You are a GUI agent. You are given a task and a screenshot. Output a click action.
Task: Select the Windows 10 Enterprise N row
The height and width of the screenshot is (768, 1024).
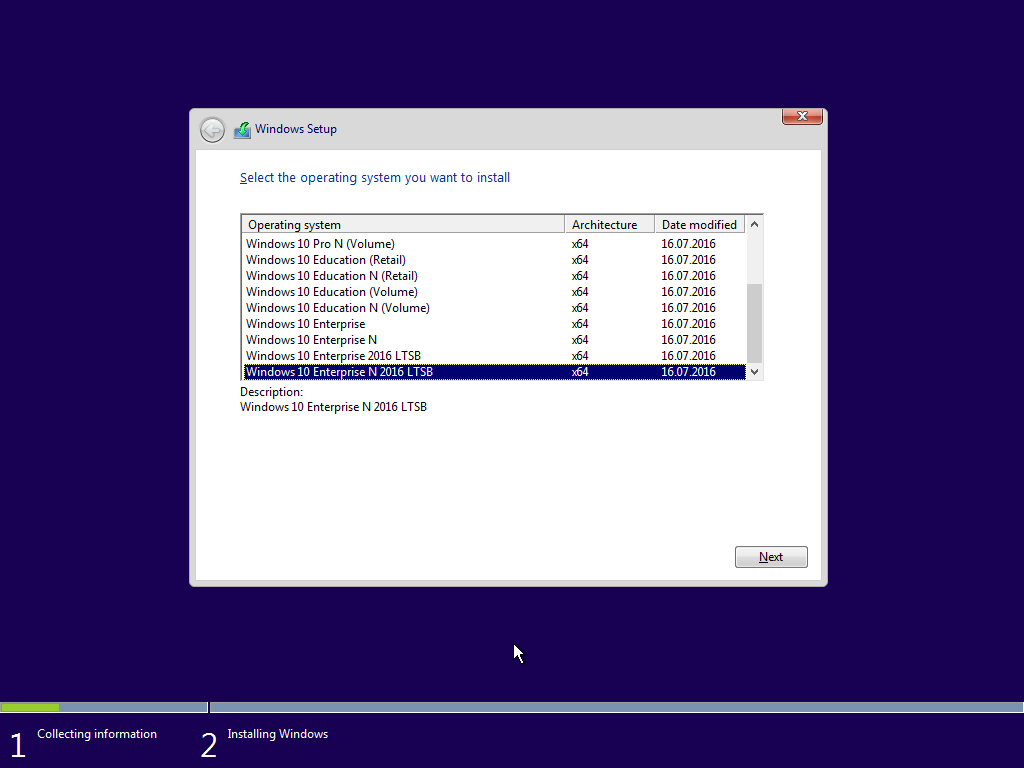coord(494,340)
